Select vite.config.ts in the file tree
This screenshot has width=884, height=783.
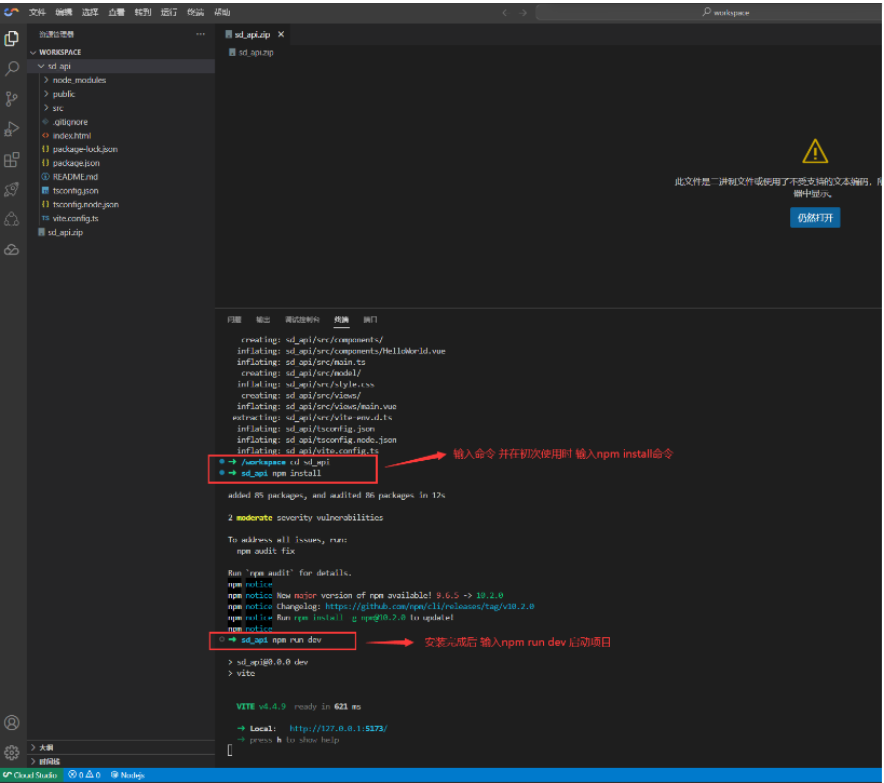(x=76, y=218)
